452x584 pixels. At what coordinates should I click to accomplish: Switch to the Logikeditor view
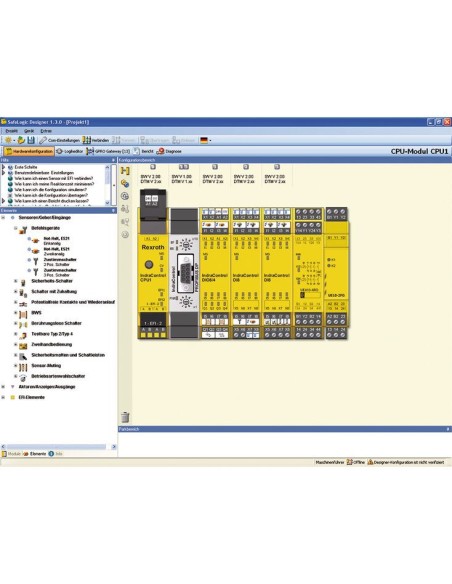(70, 151)
